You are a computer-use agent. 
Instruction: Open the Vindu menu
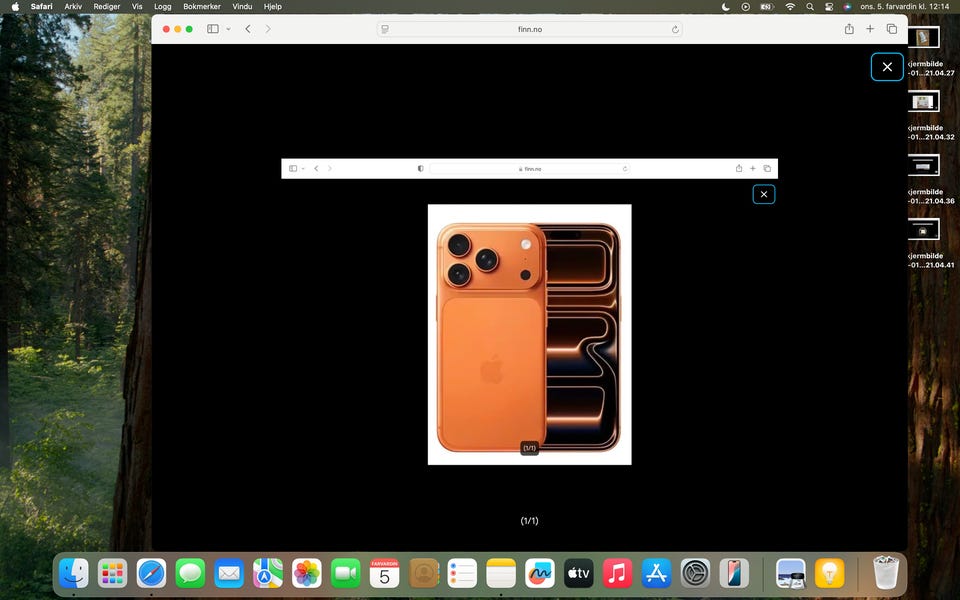[x=242, y=6]
